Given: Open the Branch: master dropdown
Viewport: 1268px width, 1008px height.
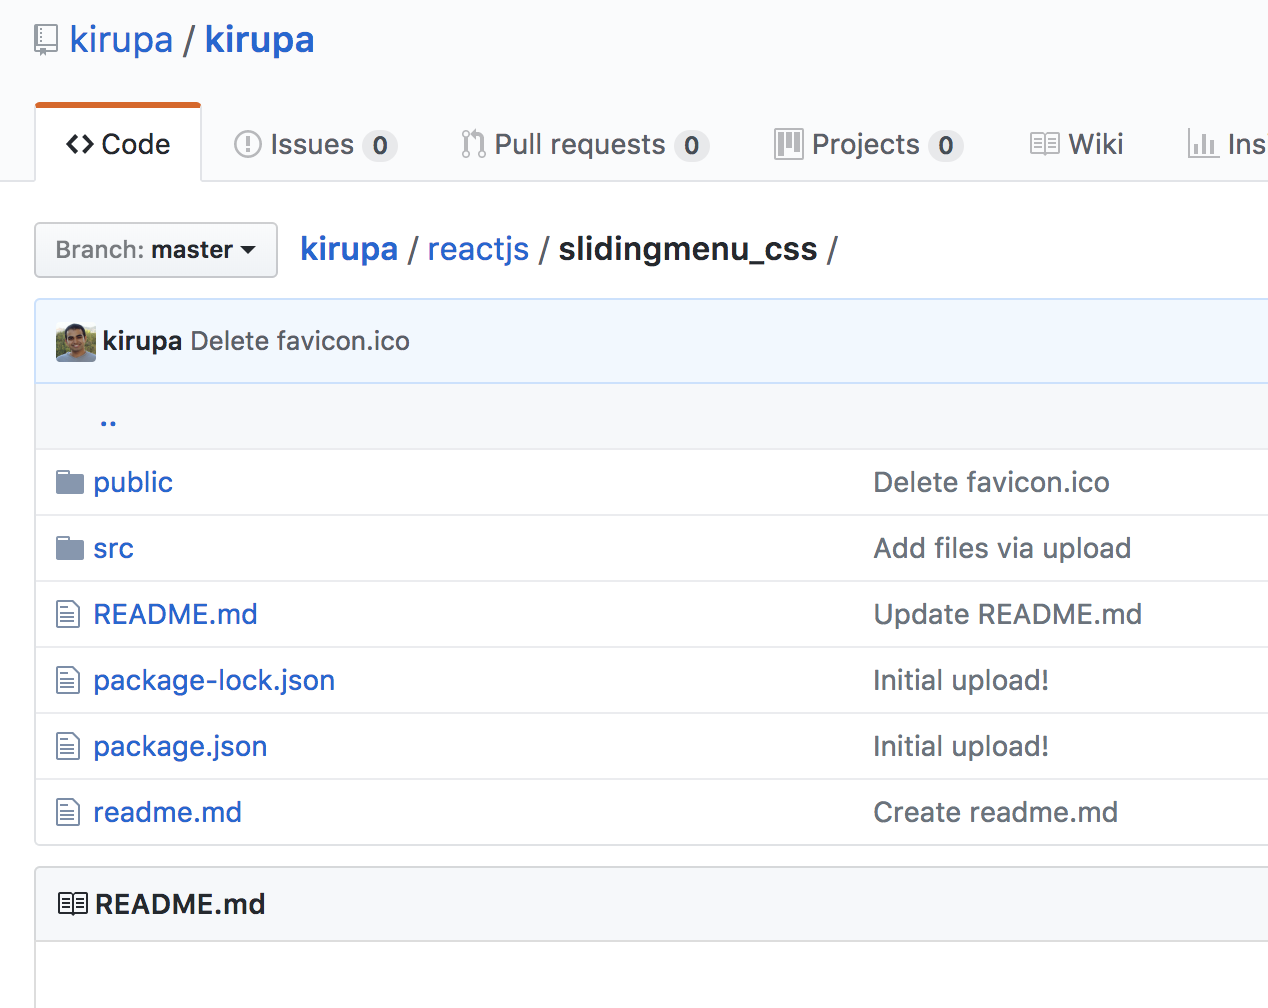Looking at the screenshot, I should (x=156, y=250).
